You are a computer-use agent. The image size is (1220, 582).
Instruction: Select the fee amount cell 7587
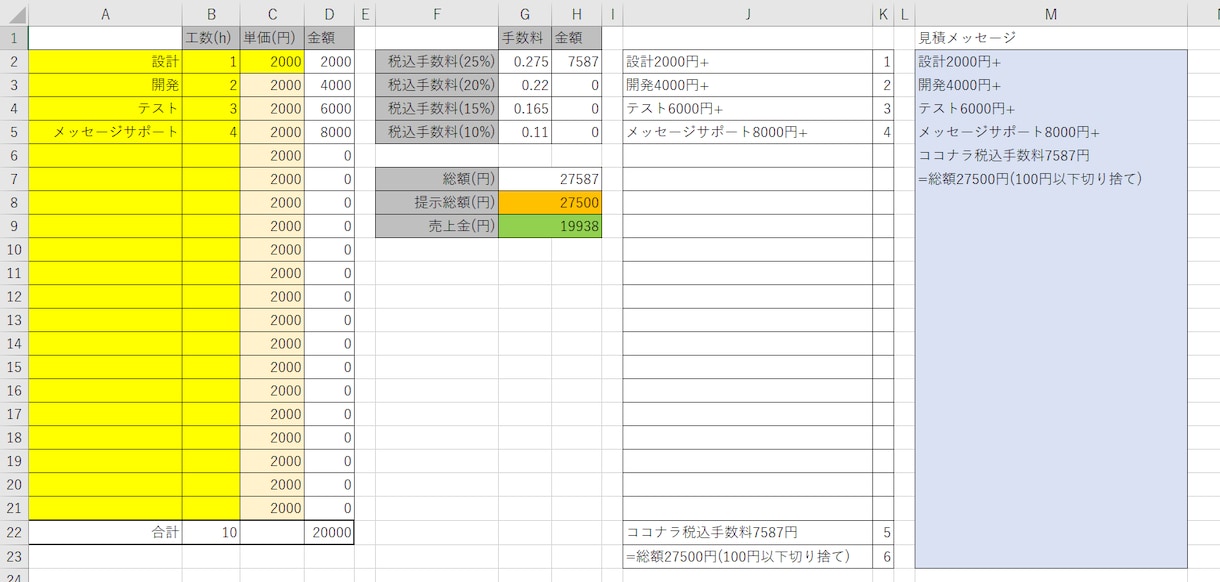tap(577, 62)
